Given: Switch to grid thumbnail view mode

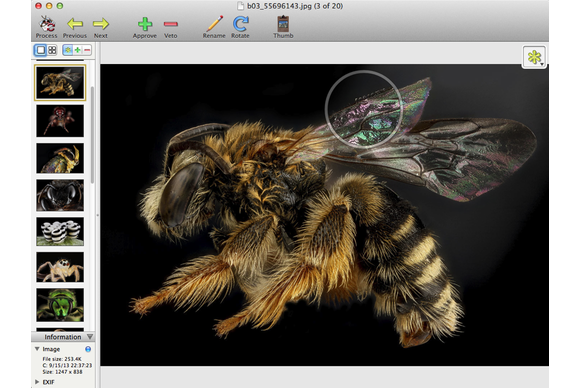Looking at the screenshot, I should [x=52, y=50].
